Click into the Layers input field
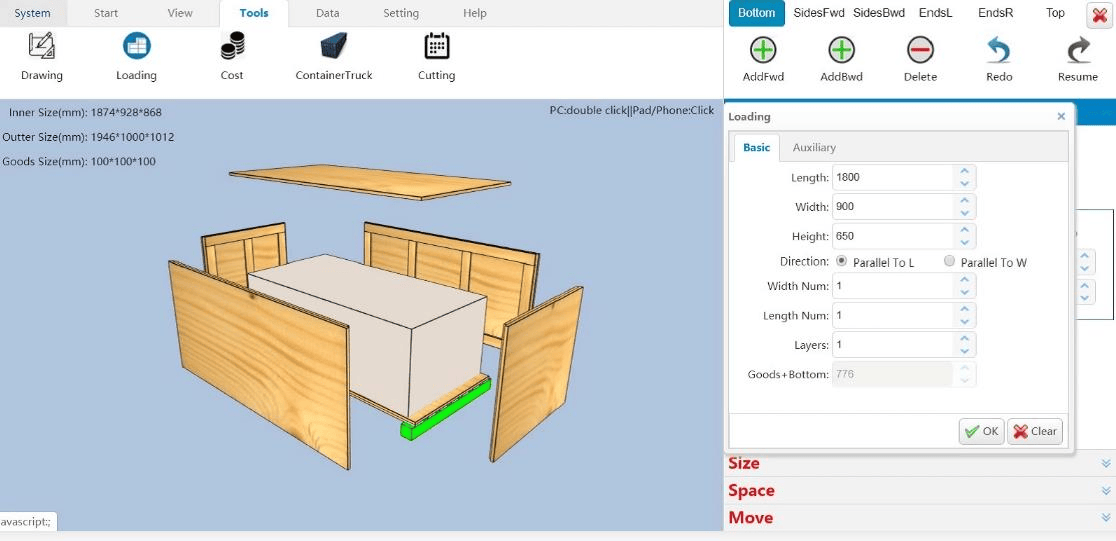This screenshot has width=1116, height=541. click(893, 345)
